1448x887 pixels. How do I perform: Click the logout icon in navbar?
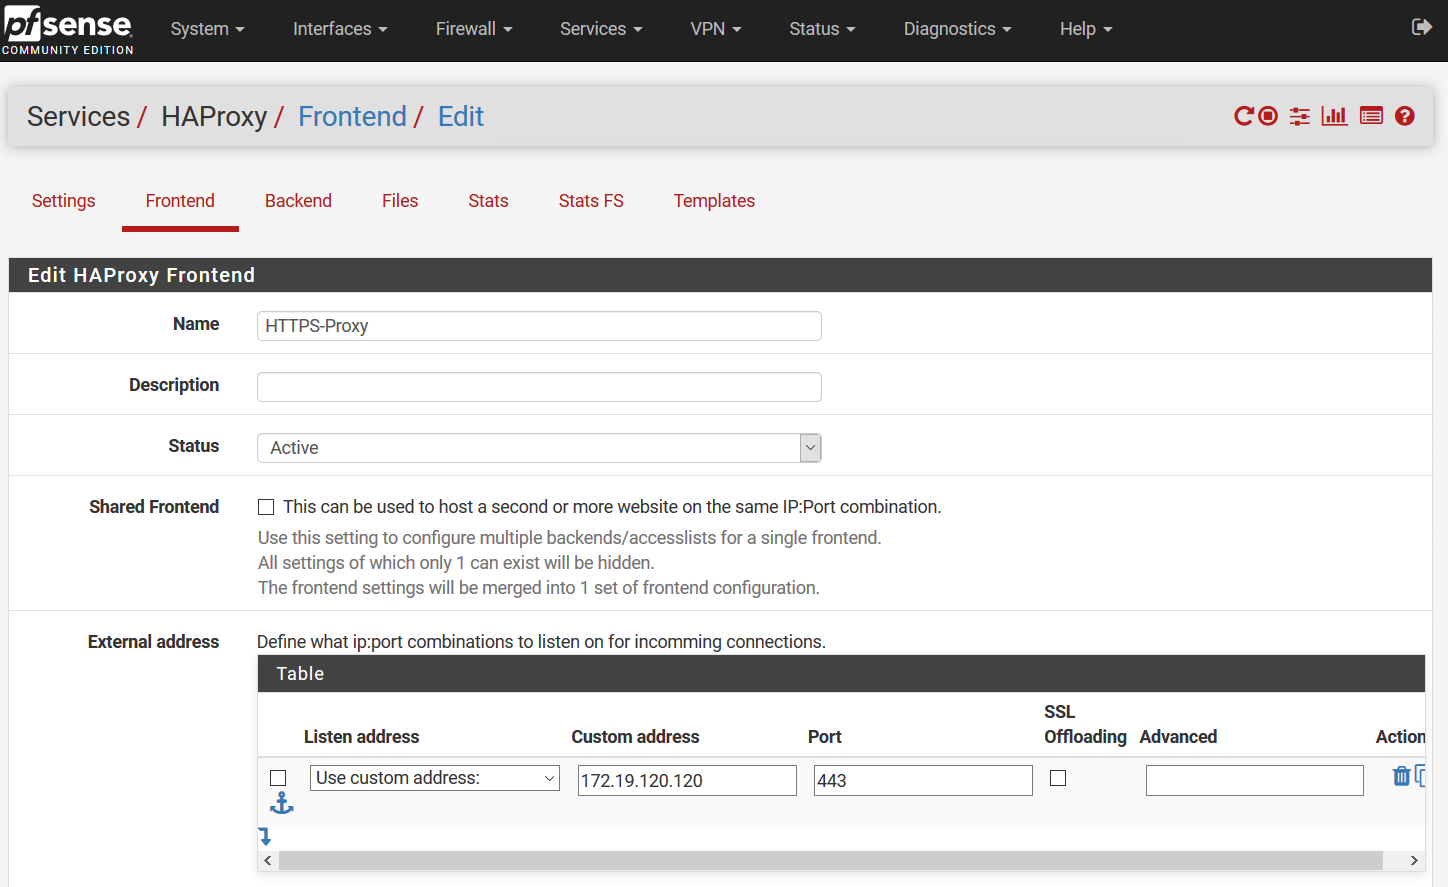pos(1421,27)
